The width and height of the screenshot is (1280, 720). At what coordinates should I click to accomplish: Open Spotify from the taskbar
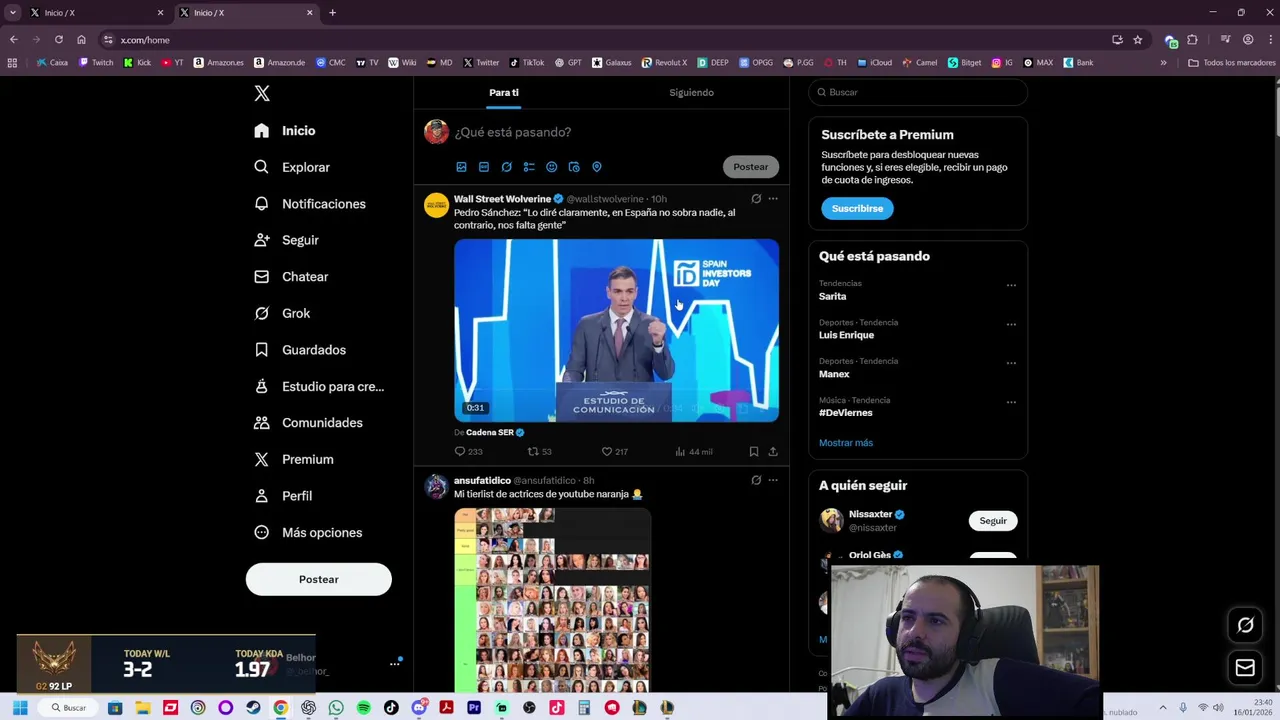[363, 708]
